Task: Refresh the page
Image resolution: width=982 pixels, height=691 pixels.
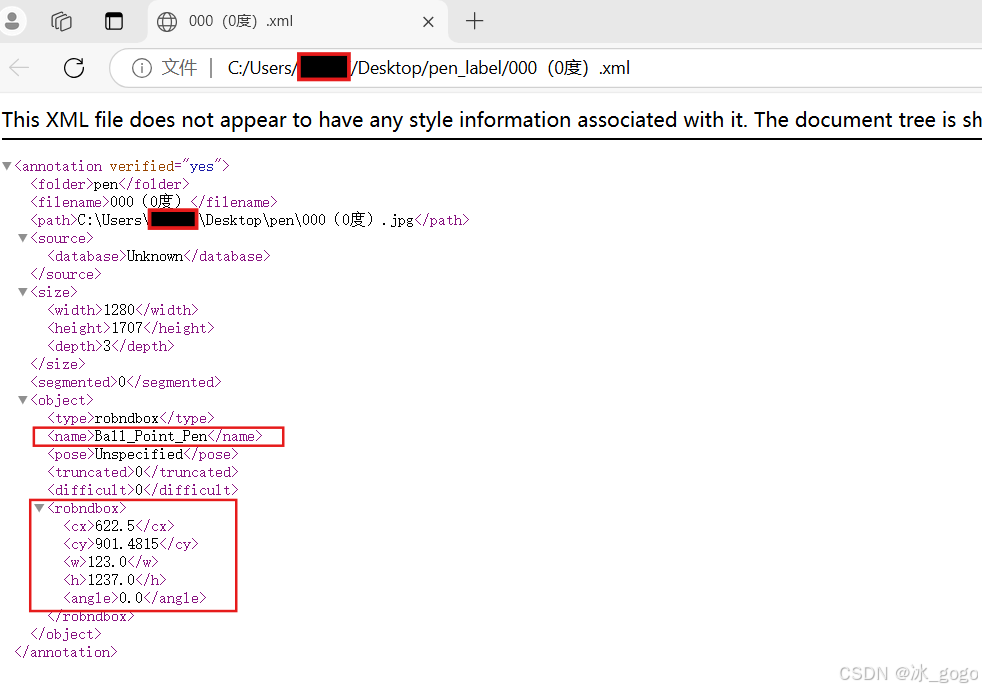Action: [74, 68]
